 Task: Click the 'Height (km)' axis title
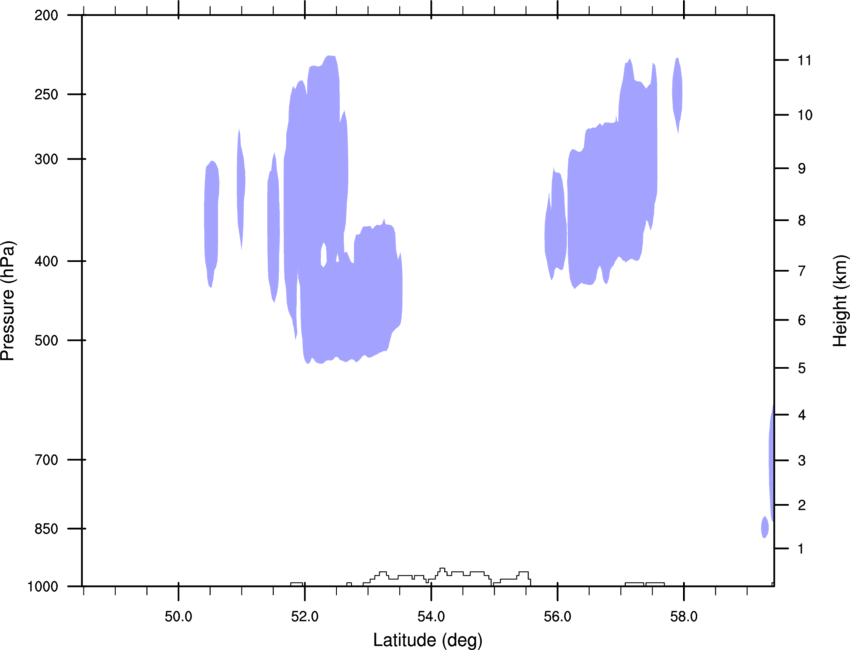click(840, 301)
